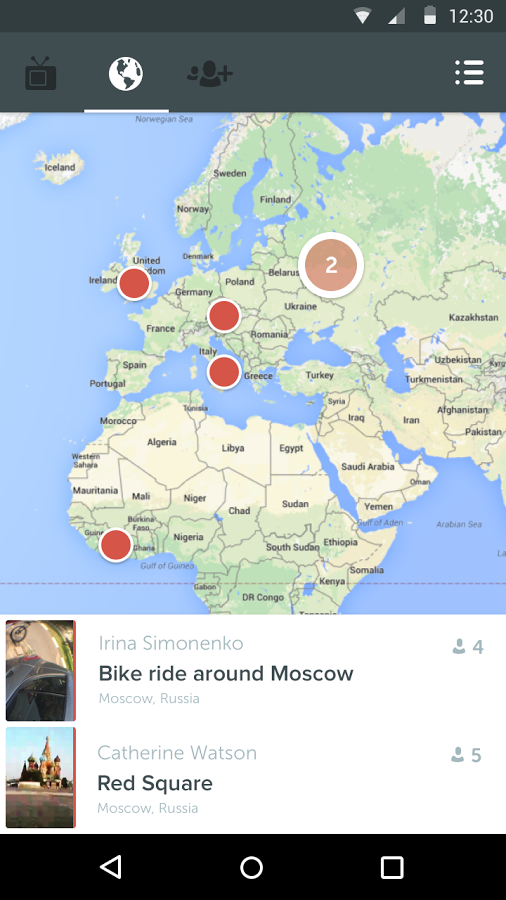Tap the Android back navigation button
Image resolution: width=506 pixels, height=900 pixels.
coord(111,867)
